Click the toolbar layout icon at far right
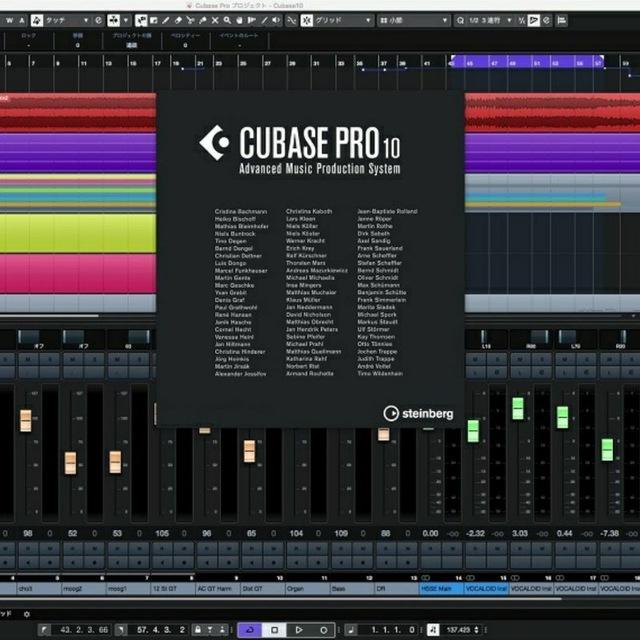 (x=562, y=20)
